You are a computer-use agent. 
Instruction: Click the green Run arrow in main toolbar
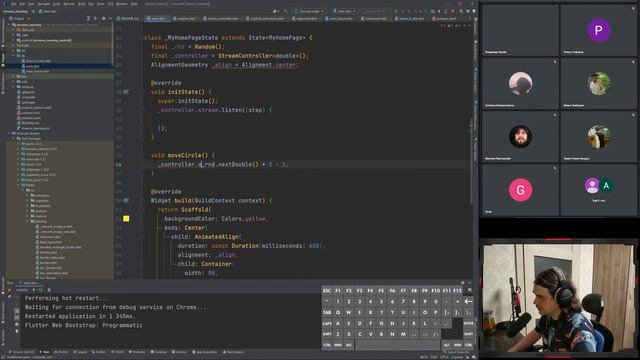(396, 11)
